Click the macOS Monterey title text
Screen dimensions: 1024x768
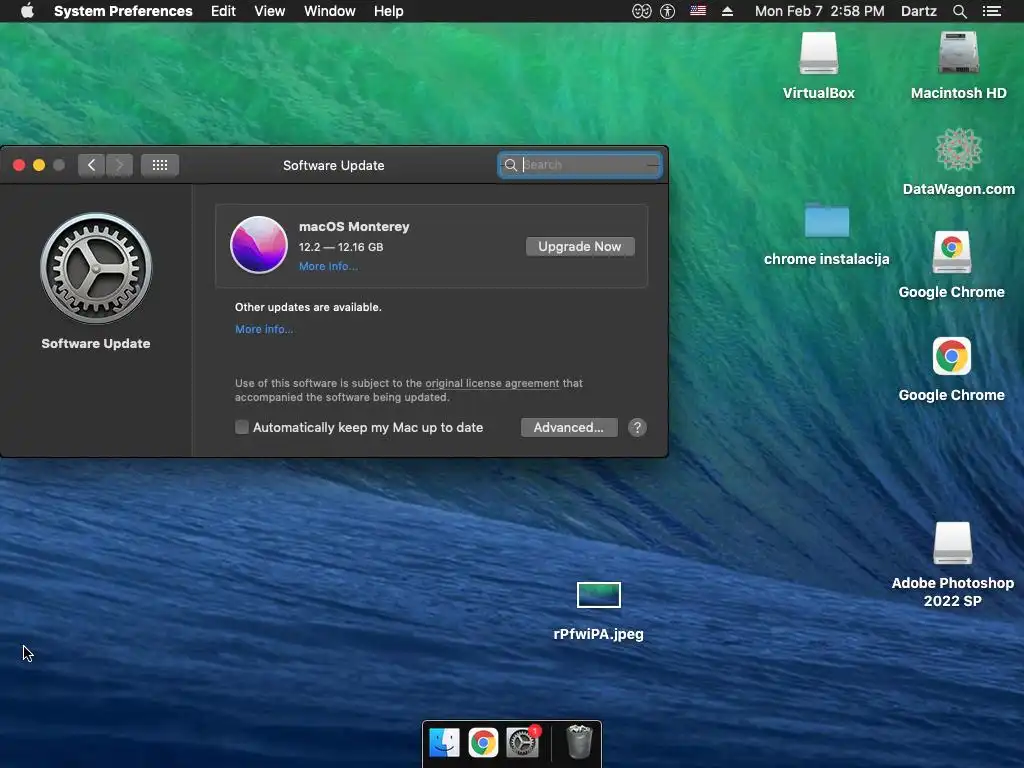pos(354,227)
